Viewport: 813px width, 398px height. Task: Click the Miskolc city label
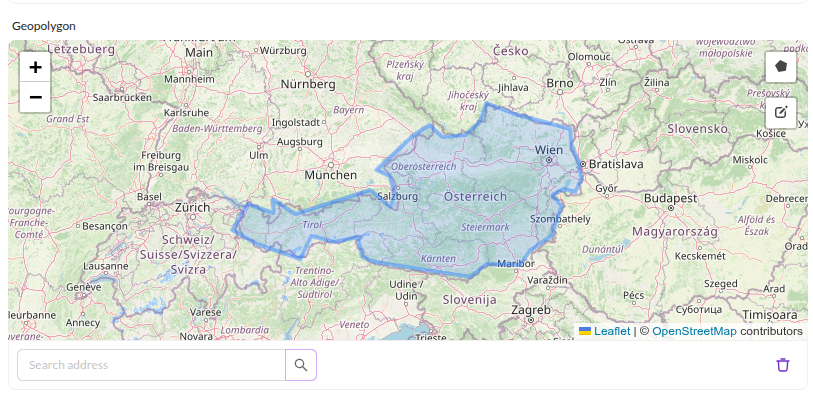tap(750, 160)
